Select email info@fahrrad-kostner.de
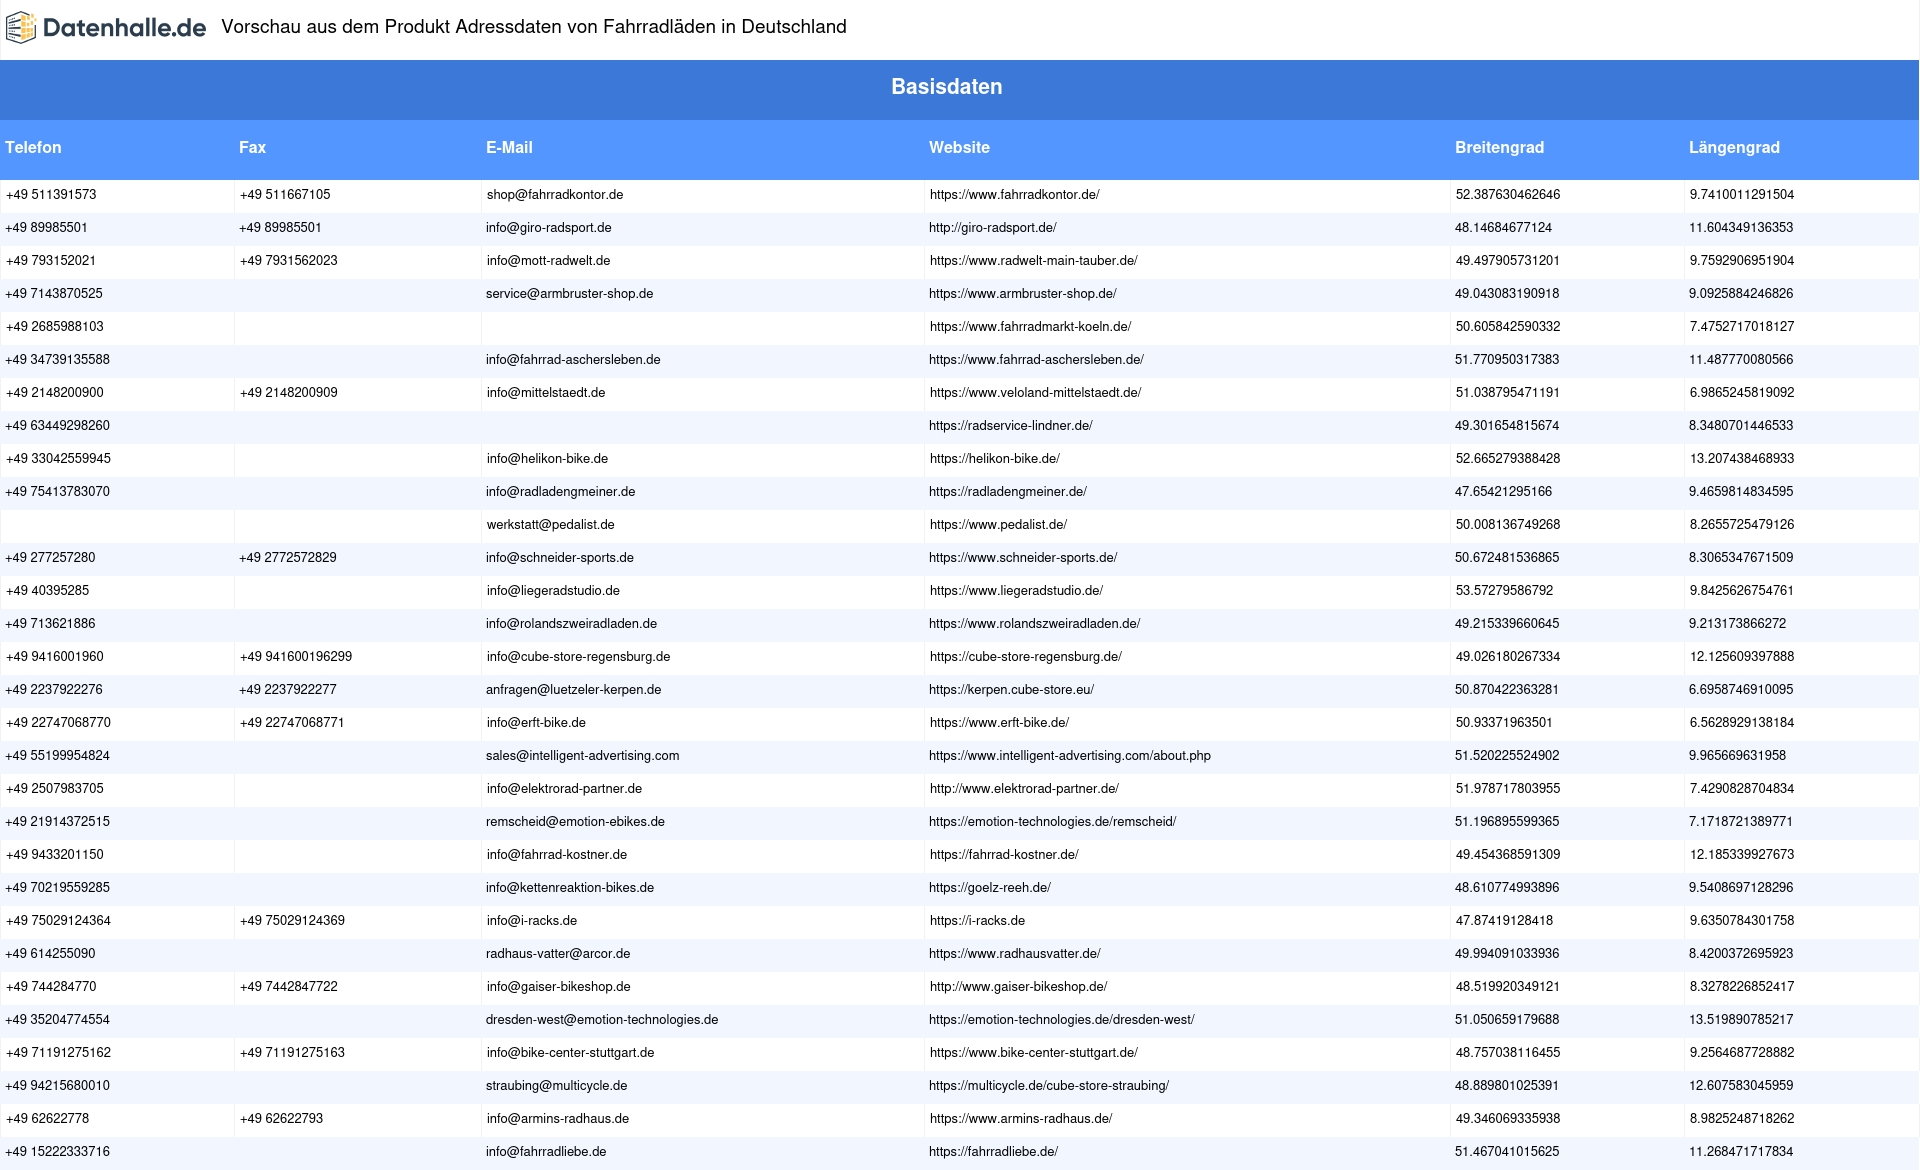Image resolution: width=1920 pixels, height=1170 pixels. [x=557, y=855]
